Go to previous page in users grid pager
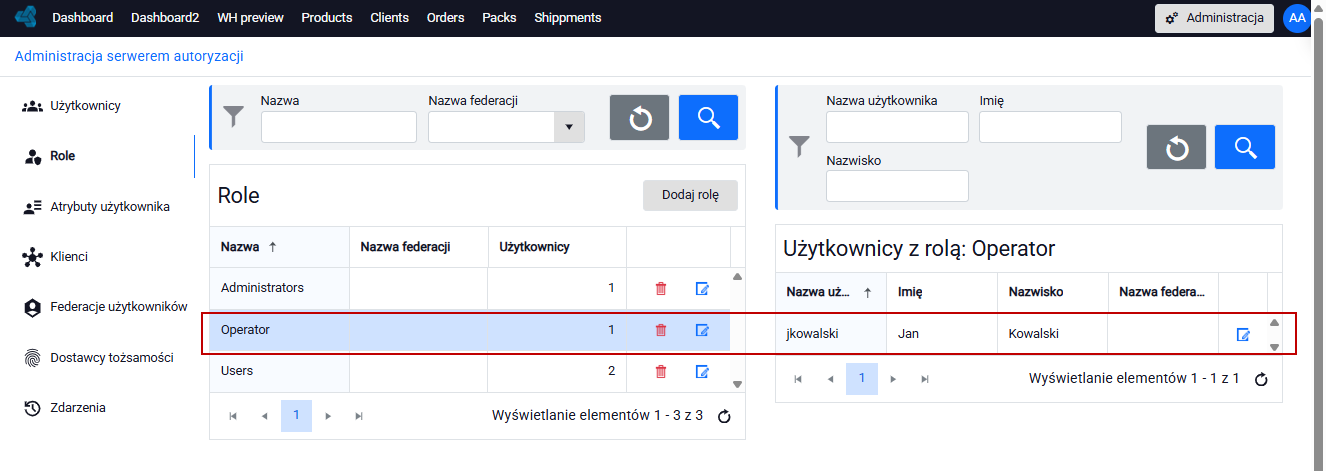Screen dimensions: 1326x471 (x=829, y=379)
